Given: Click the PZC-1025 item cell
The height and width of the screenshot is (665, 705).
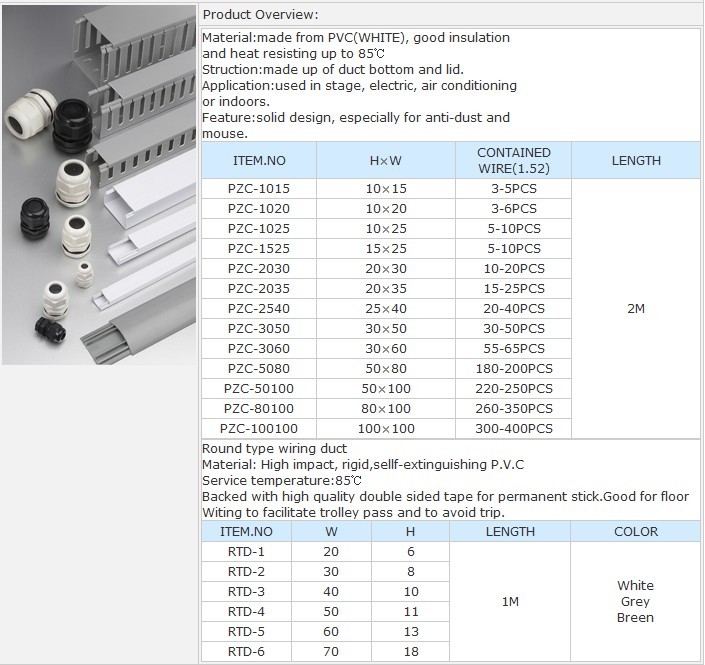Looking at the screenshot, I should pos(259,229).
